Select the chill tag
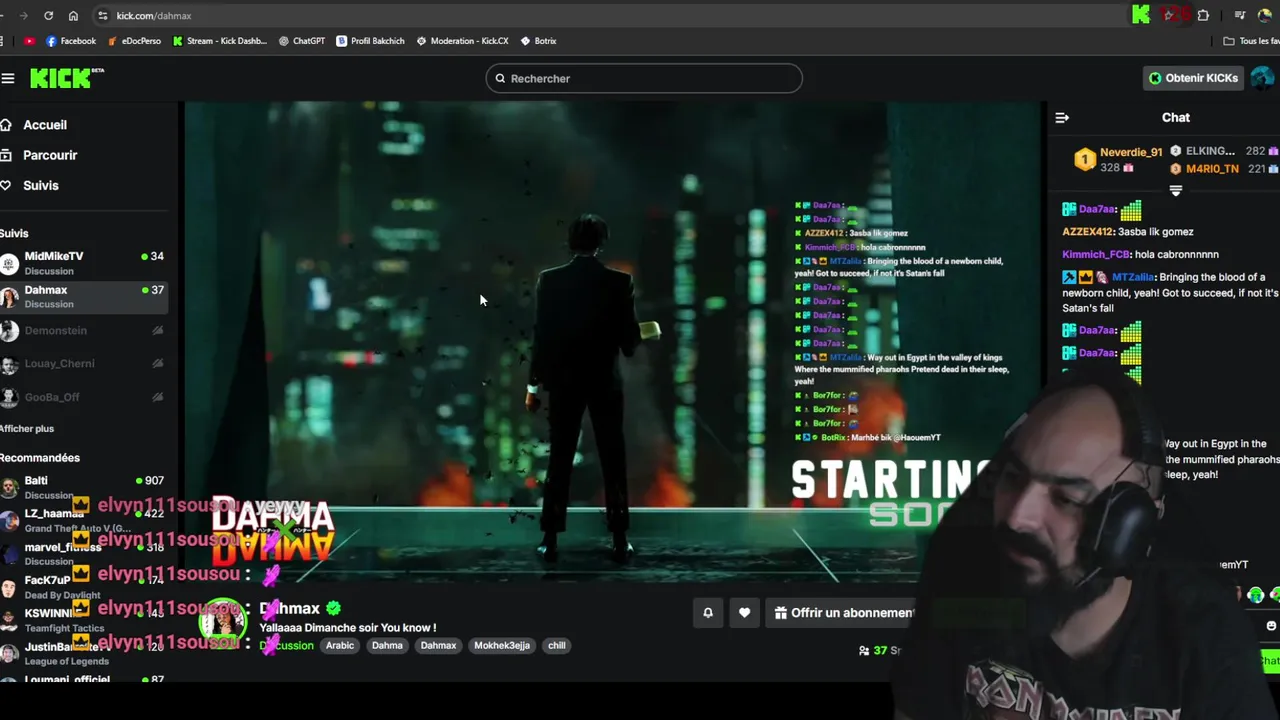1280x720 pixels. [557, 646]
